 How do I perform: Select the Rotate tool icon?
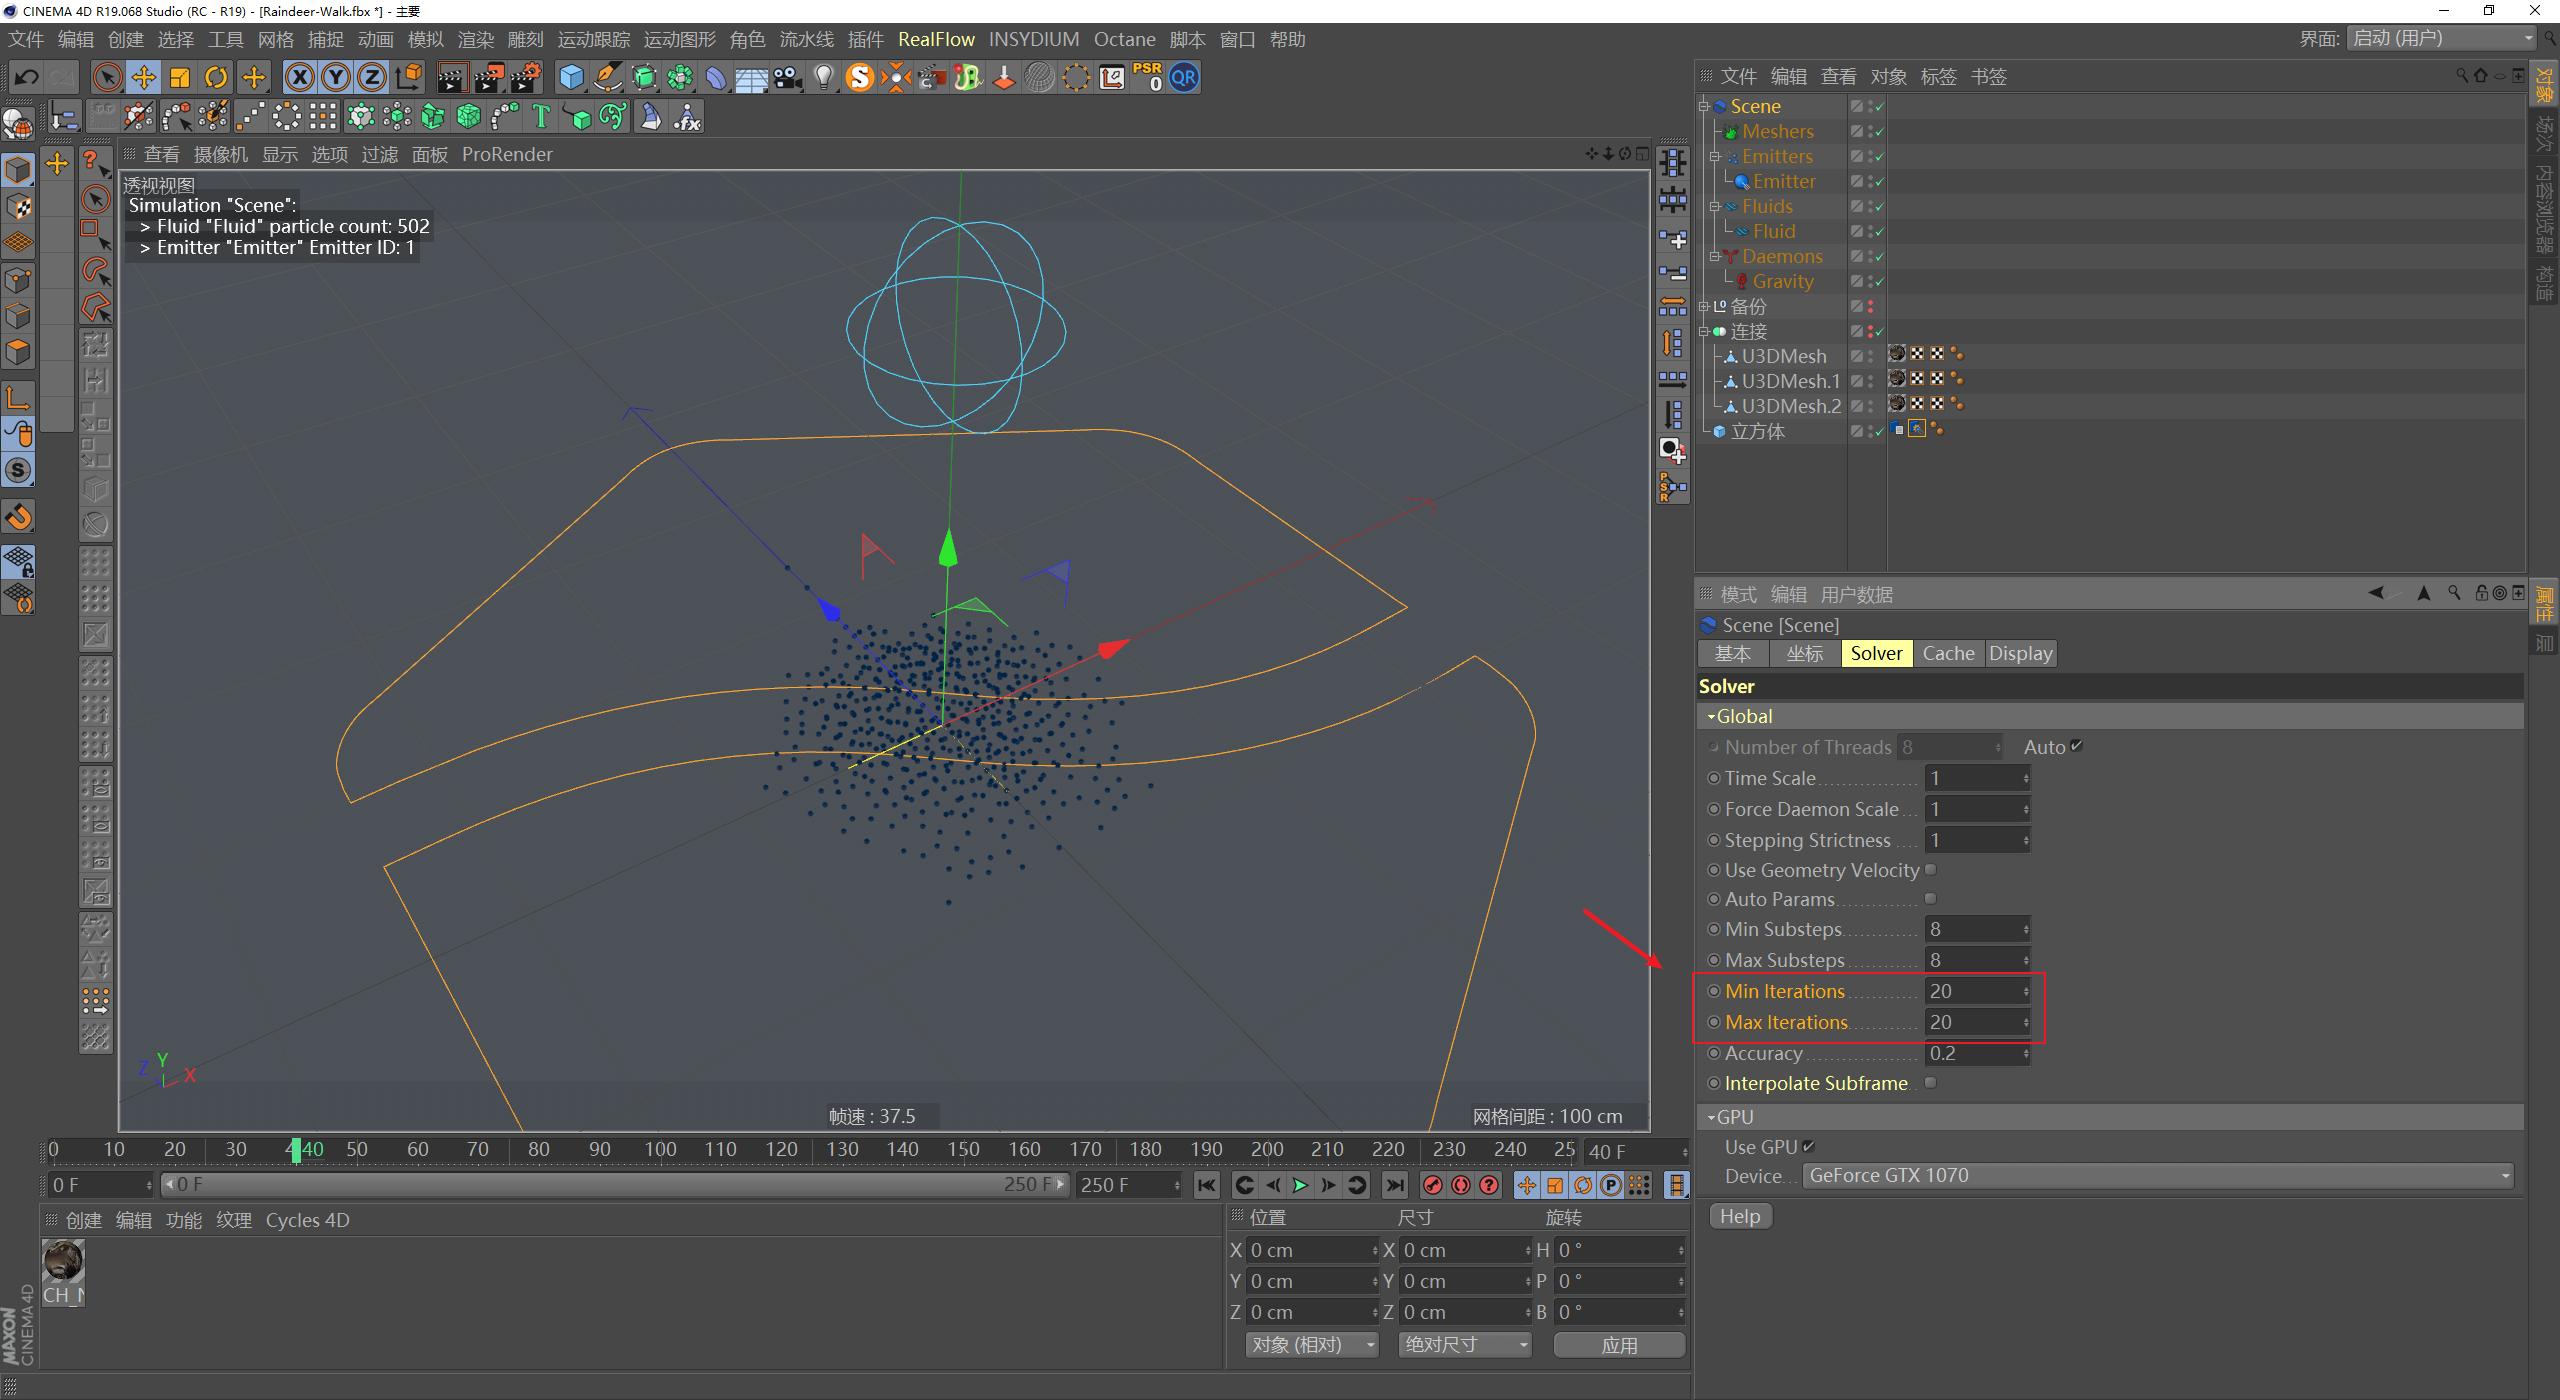click(216, 77)
